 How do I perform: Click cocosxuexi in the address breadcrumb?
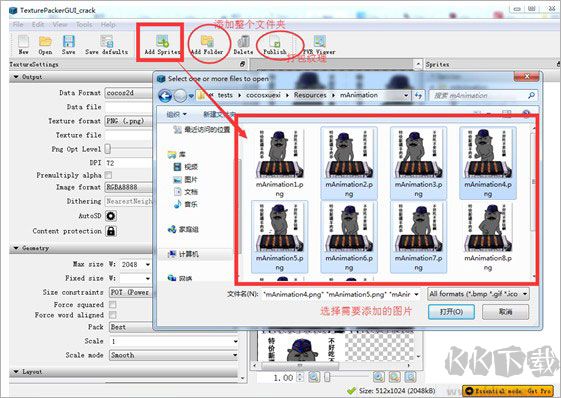tap(263, 95)
